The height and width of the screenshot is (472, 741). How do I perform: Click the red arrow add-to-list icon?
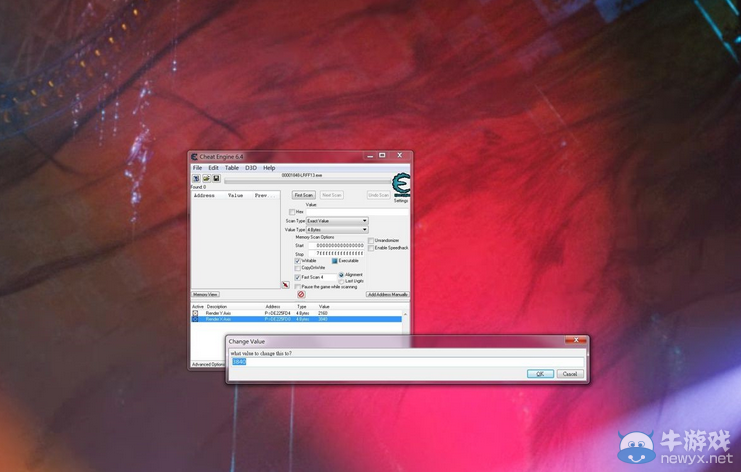pyautogui.click(x=285, y=285)
